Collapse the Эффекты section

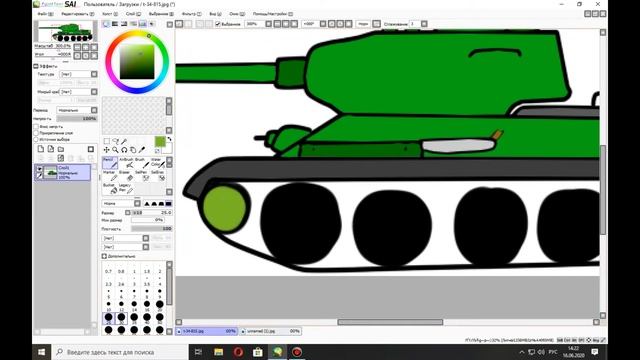[x=36, y=66]
